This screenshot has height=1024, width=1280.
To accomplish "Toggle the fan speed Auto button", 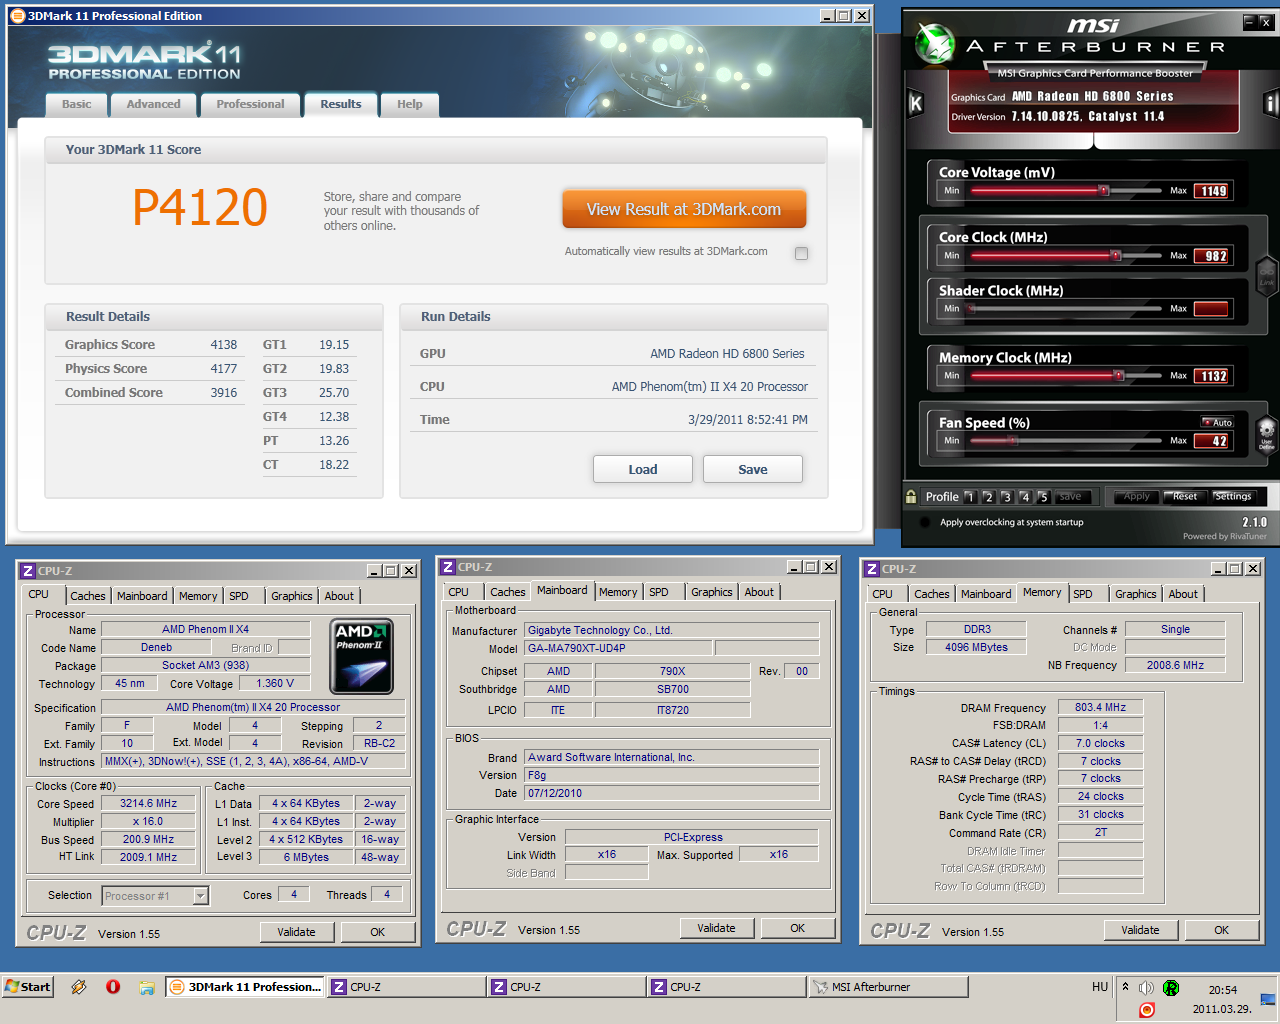I will (x=1217, y=422).
